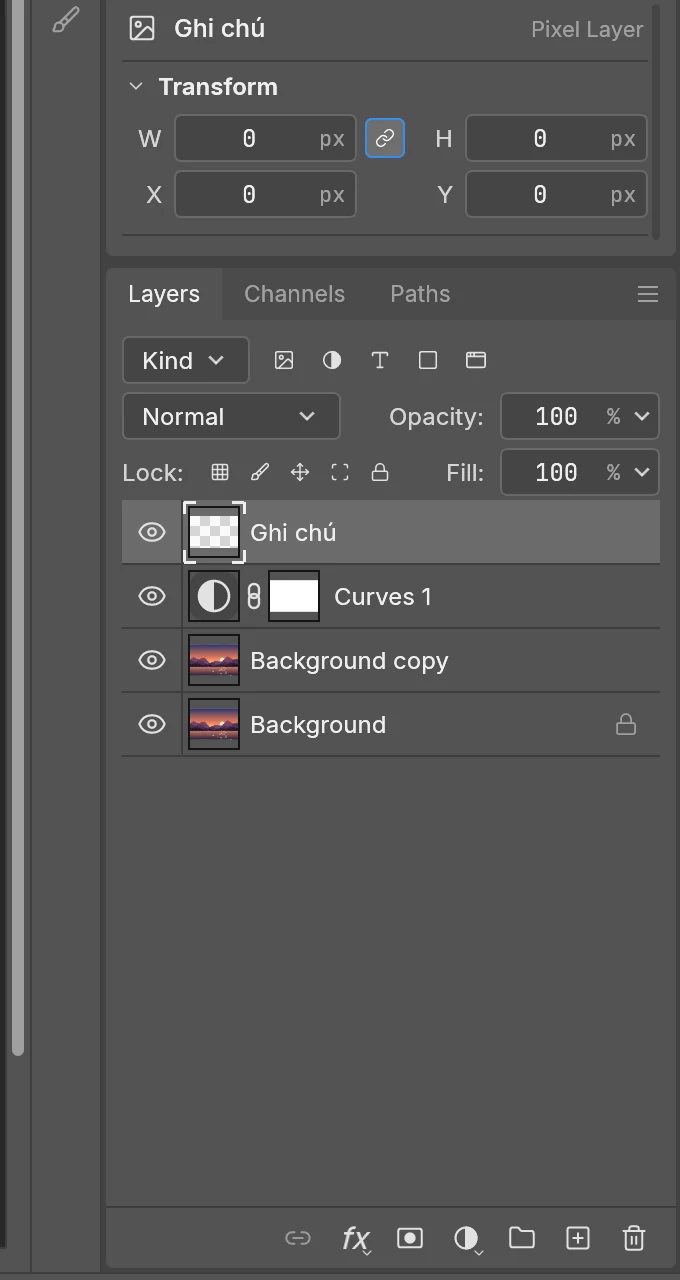
Task: Create a new layer
Action: click(x=578, y=1238)
